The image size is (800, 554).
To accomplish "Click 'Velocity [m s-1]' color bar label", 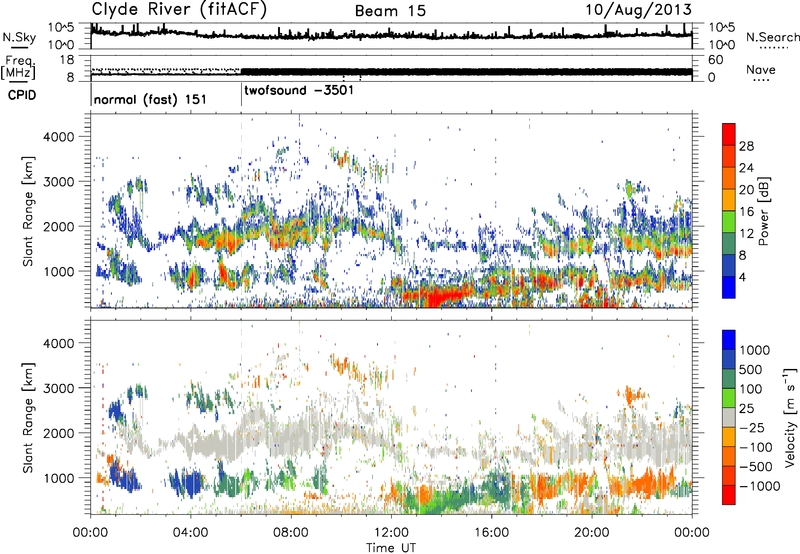I will coord(790,416).
